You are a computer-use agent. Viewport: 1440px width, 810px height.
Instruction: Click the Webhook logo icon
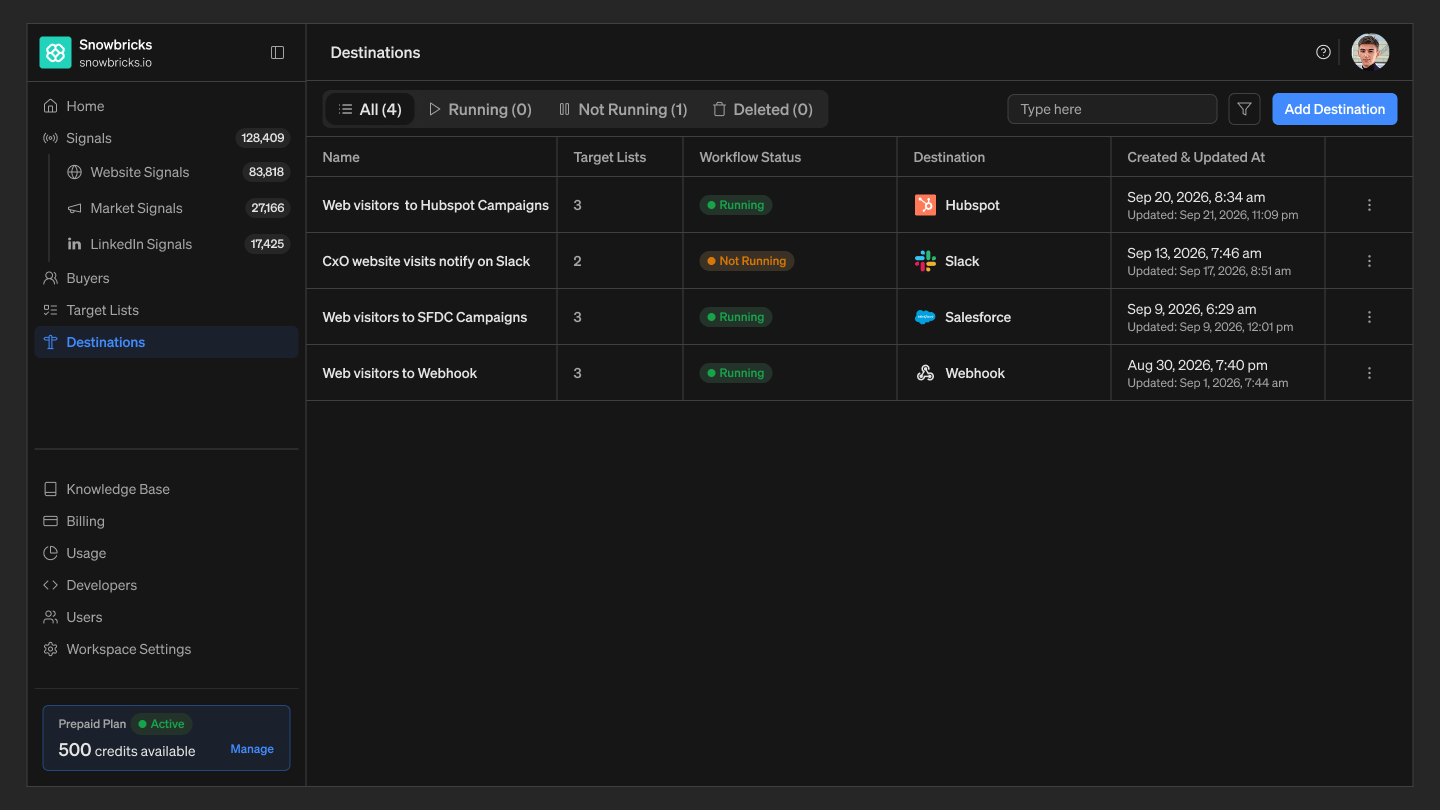pos(925,373)
